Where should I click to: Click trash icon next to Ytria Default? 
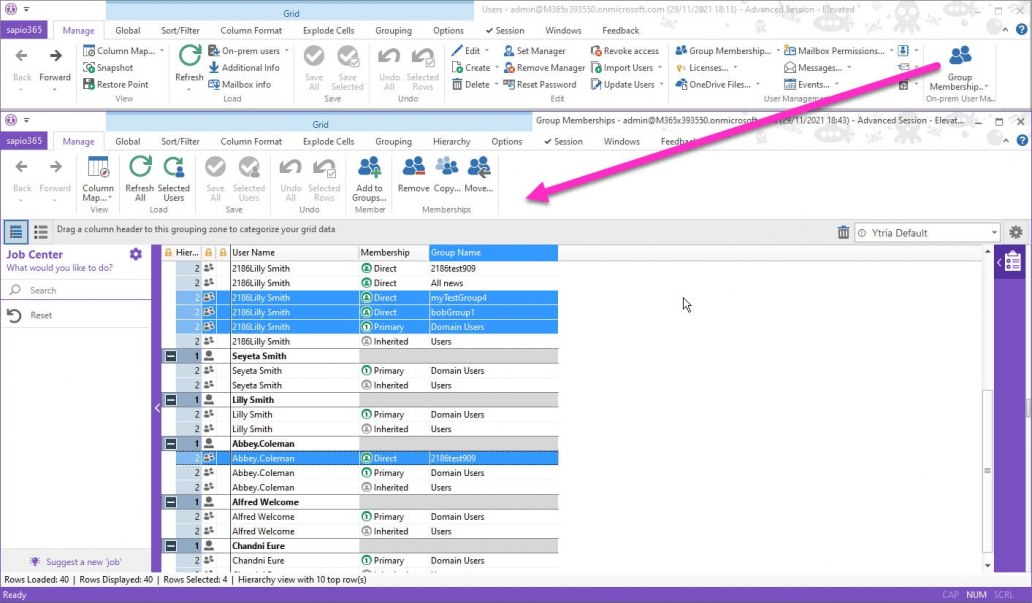(x=843, y=232)
